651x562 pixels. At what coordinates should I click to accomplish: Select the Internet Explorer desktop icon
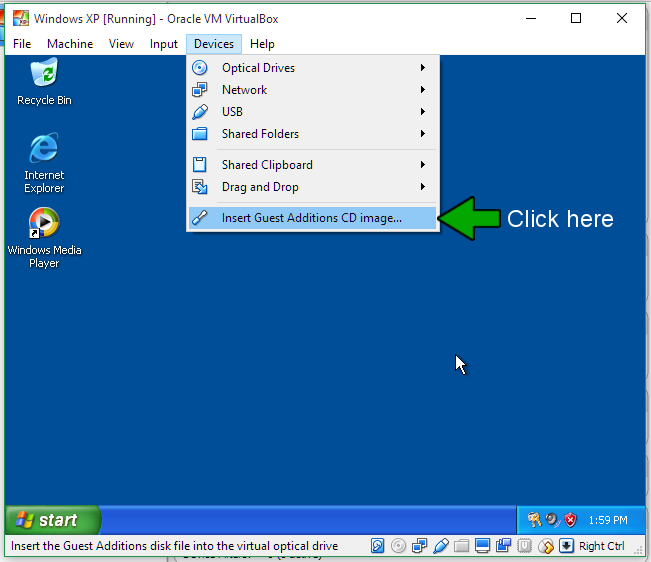coord(44,163)
